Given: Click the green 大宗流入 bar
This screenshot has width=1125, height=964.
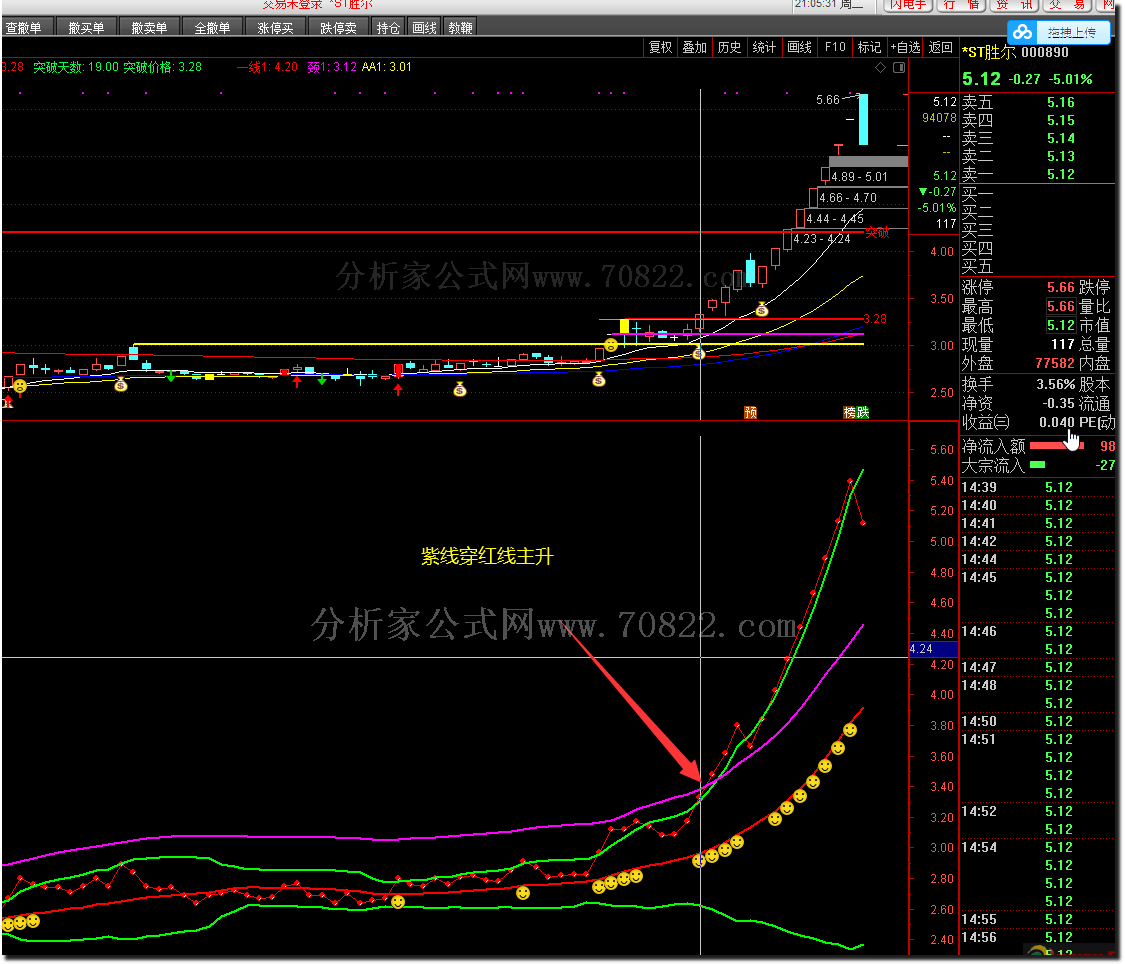Looking at the screenshot, I should pos(1037,465).
